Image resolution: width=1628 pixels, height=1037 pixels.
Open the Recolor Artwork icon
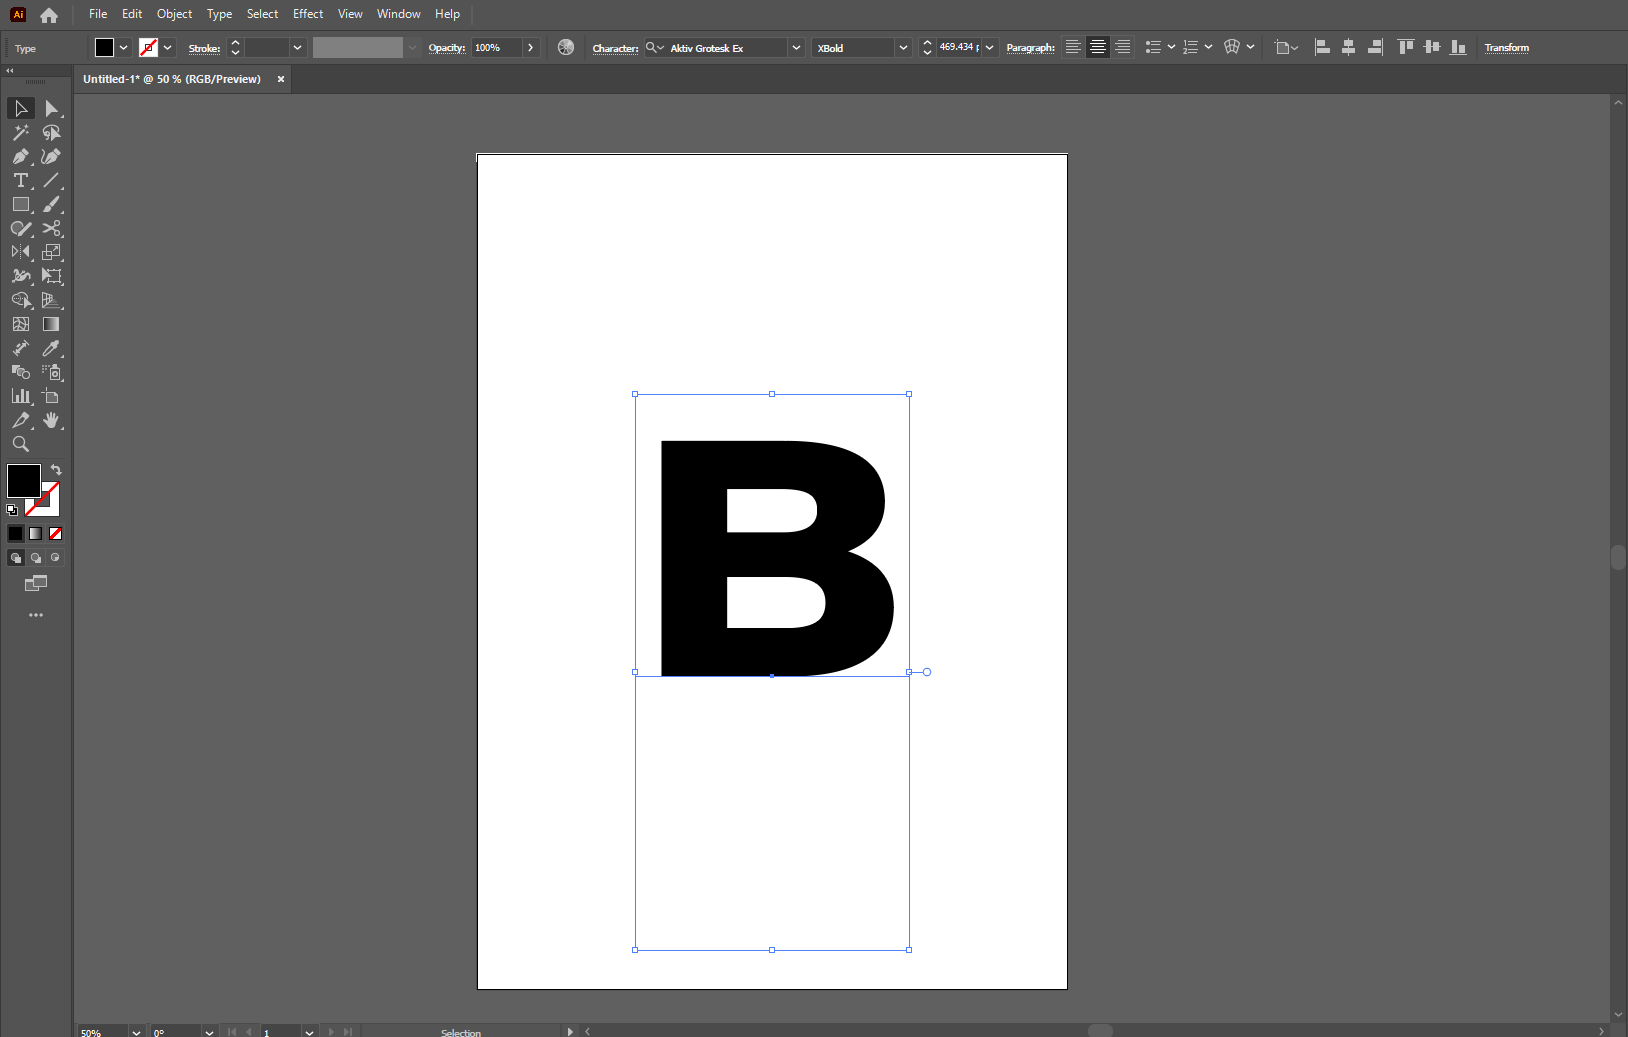[x=566, y=47]
